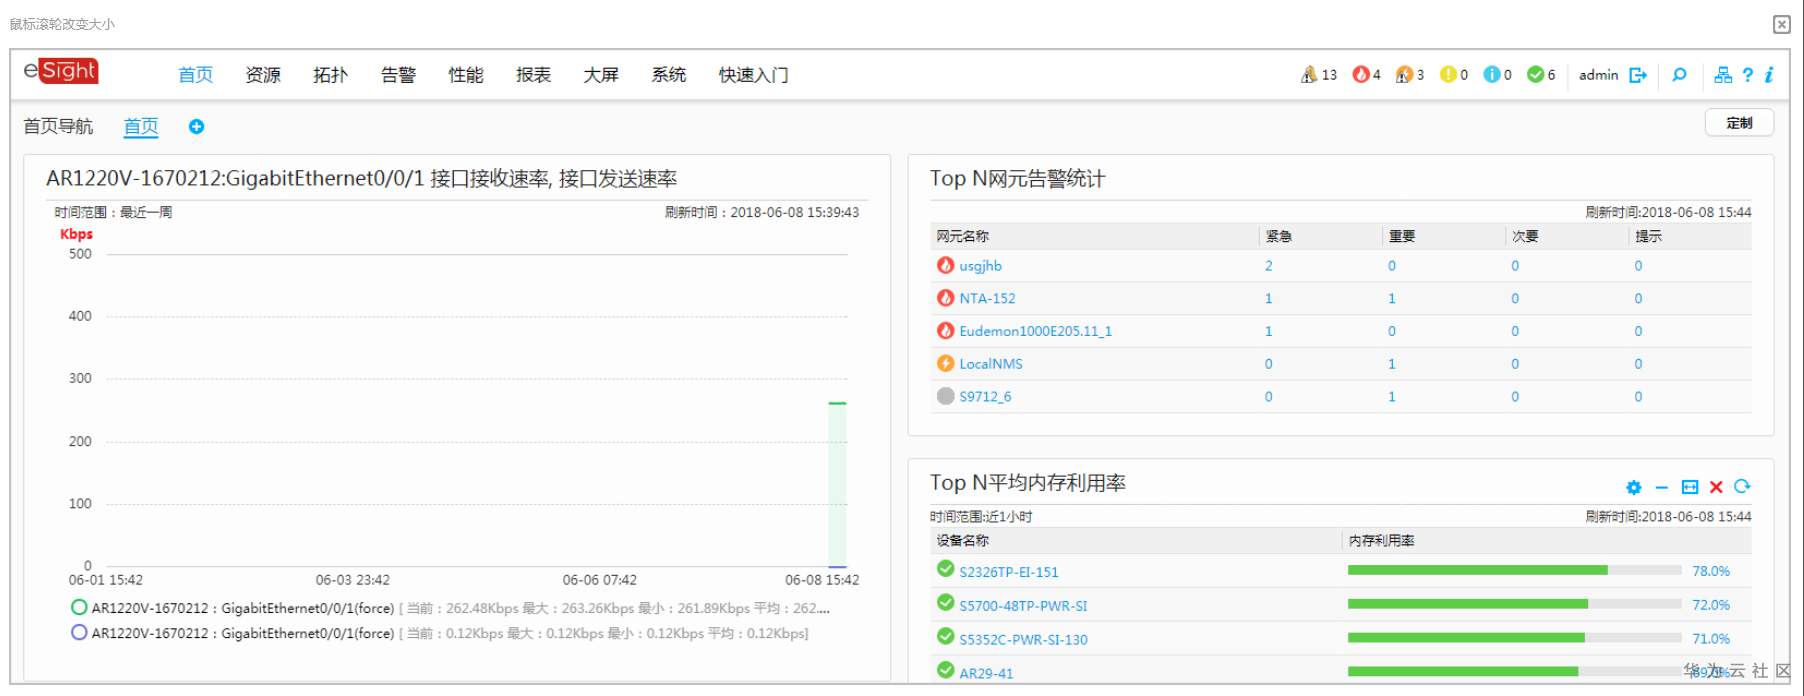Screen dimensions: 1804x696
Task: Sort by 设备名称 column header
Action: point(962,541)
